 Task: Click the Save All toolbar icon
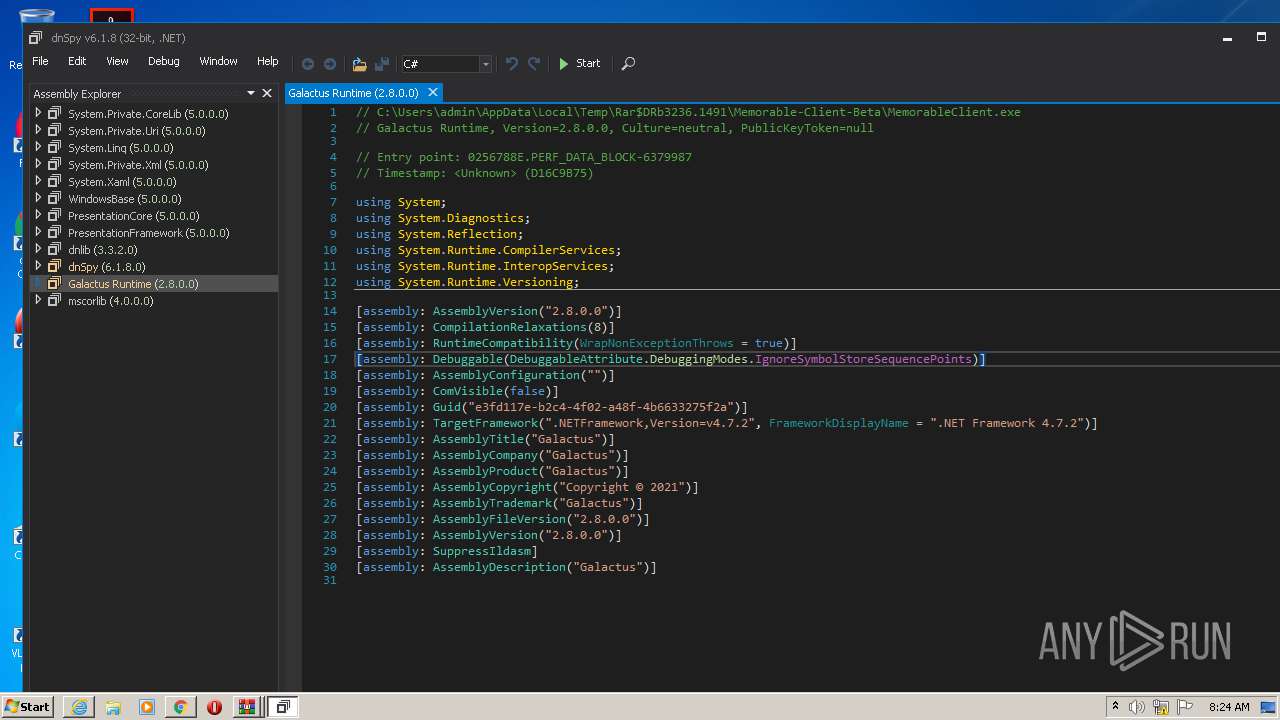381,63
